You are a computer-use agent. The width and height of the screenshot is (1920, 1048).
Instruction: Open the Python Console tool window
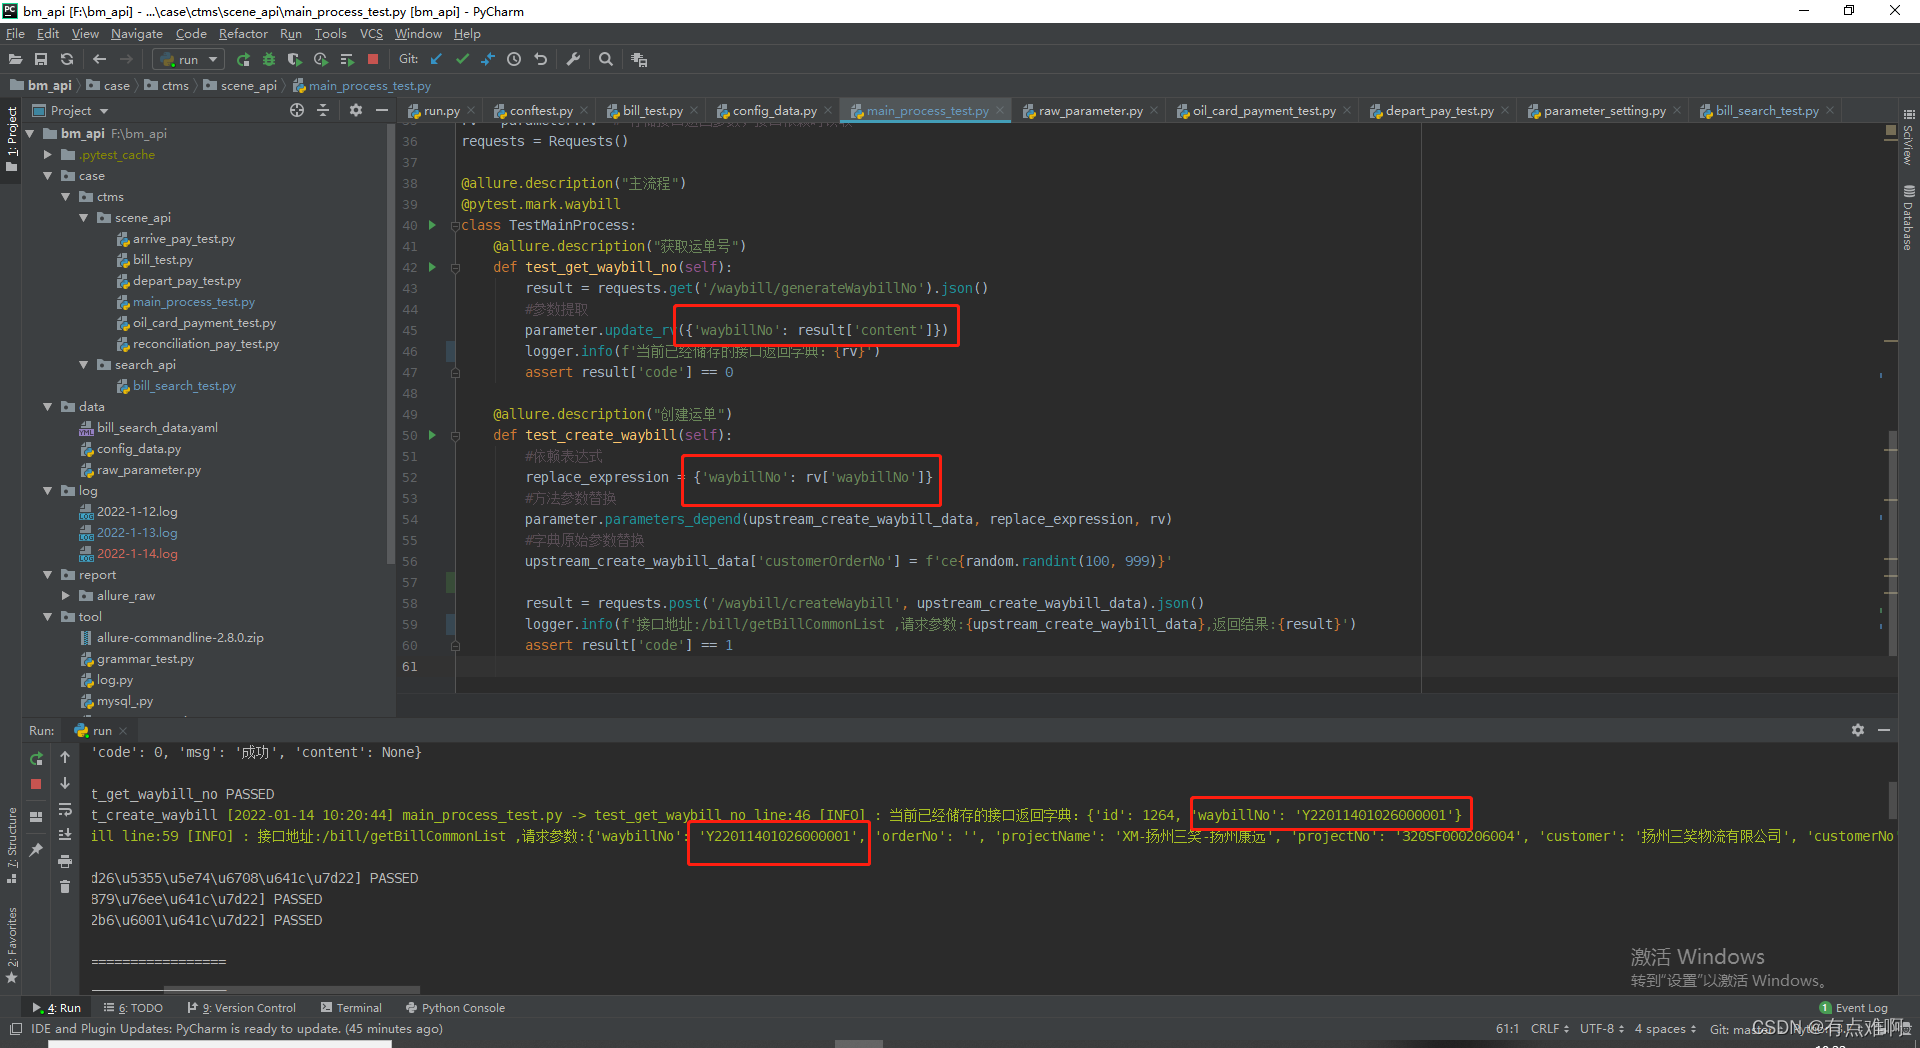455,1008
